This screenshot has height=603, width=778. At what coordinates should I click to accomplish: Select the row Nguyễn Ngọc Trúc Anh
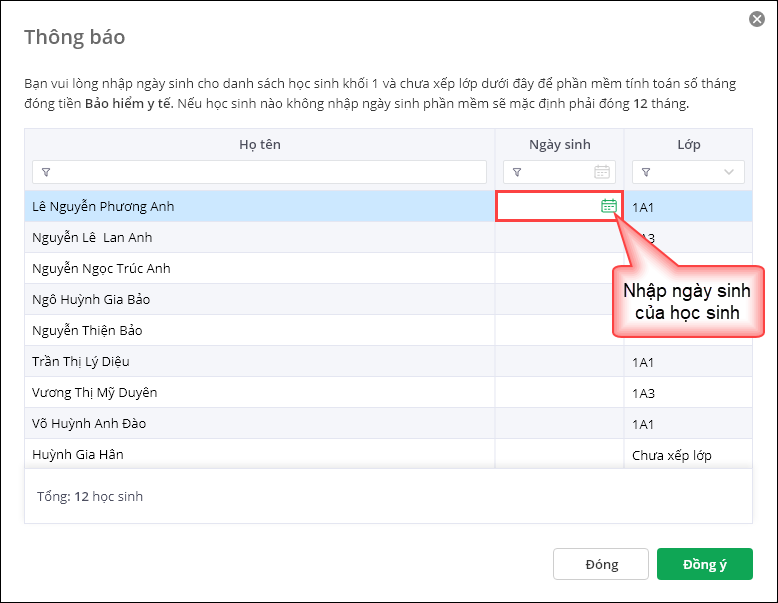[x=260, y=268]
